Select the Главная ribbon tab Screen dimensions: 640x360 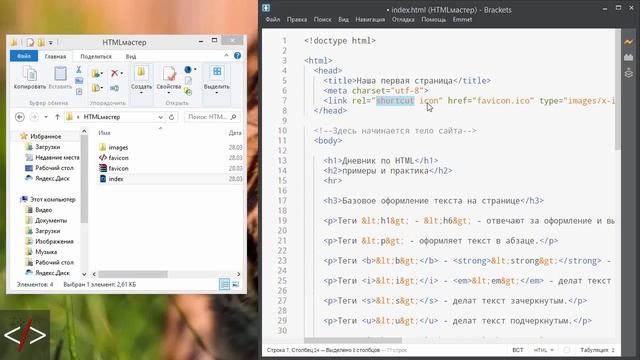55,56
